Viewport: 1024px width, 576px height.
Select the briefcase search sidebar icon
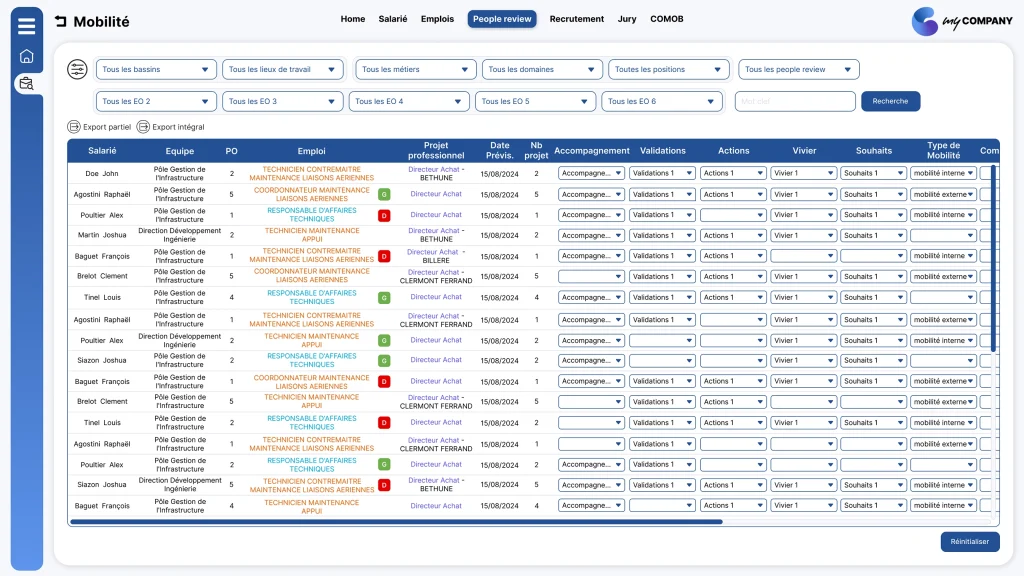(x=27, y=84)
